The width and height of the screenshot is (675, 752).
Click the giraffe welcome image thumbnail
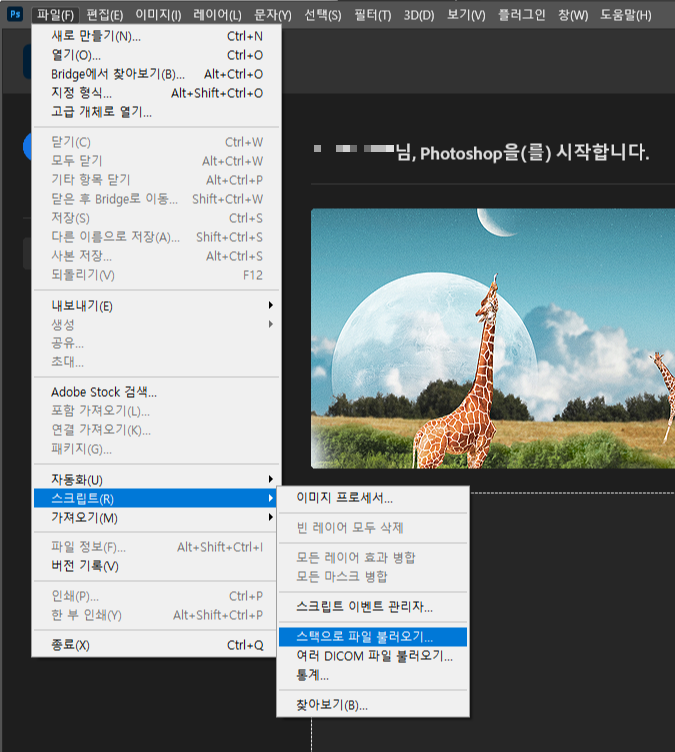coord(493,338)
